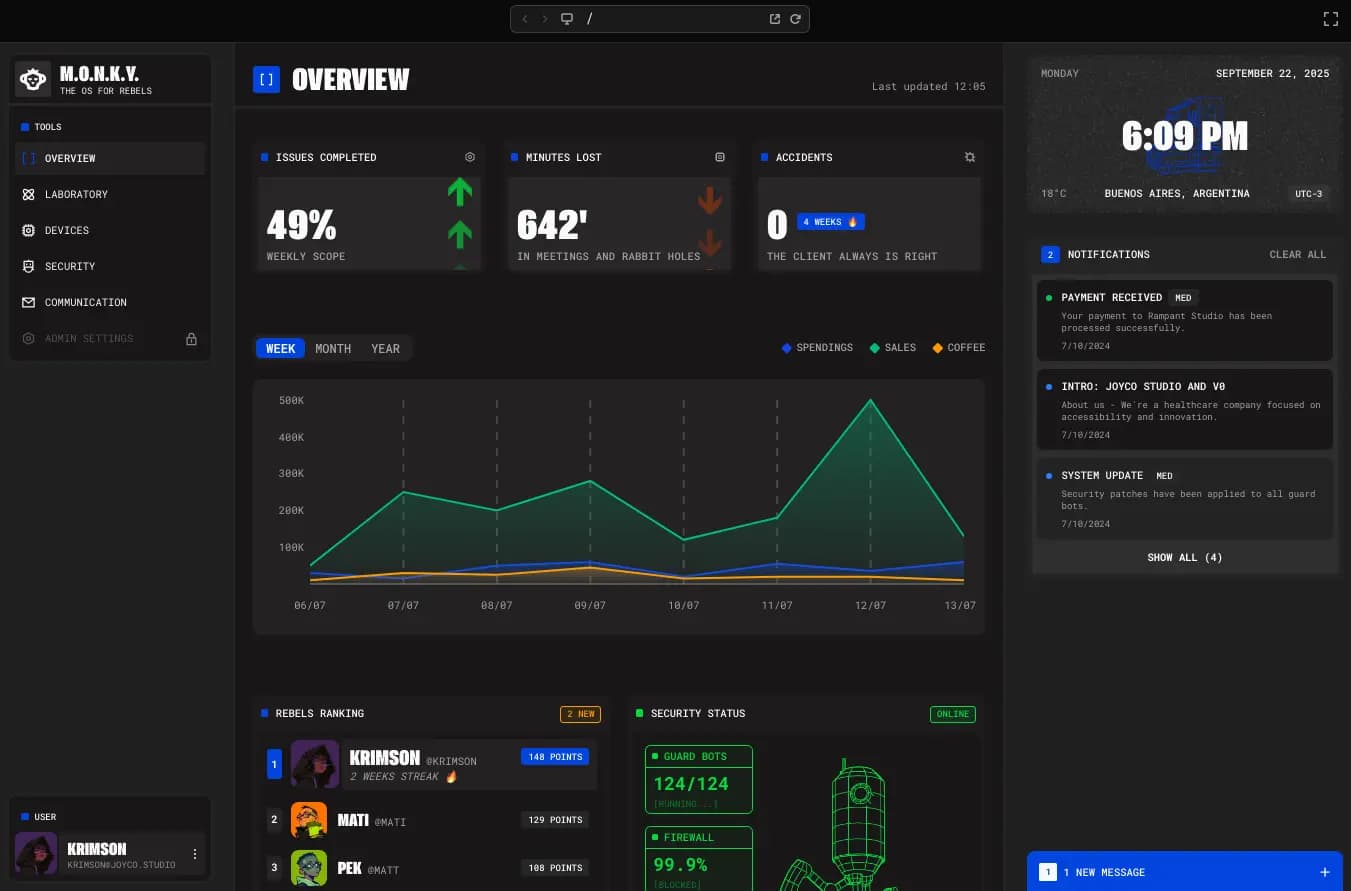Open the alarm icon on the Accidents card

pos(969,157)
